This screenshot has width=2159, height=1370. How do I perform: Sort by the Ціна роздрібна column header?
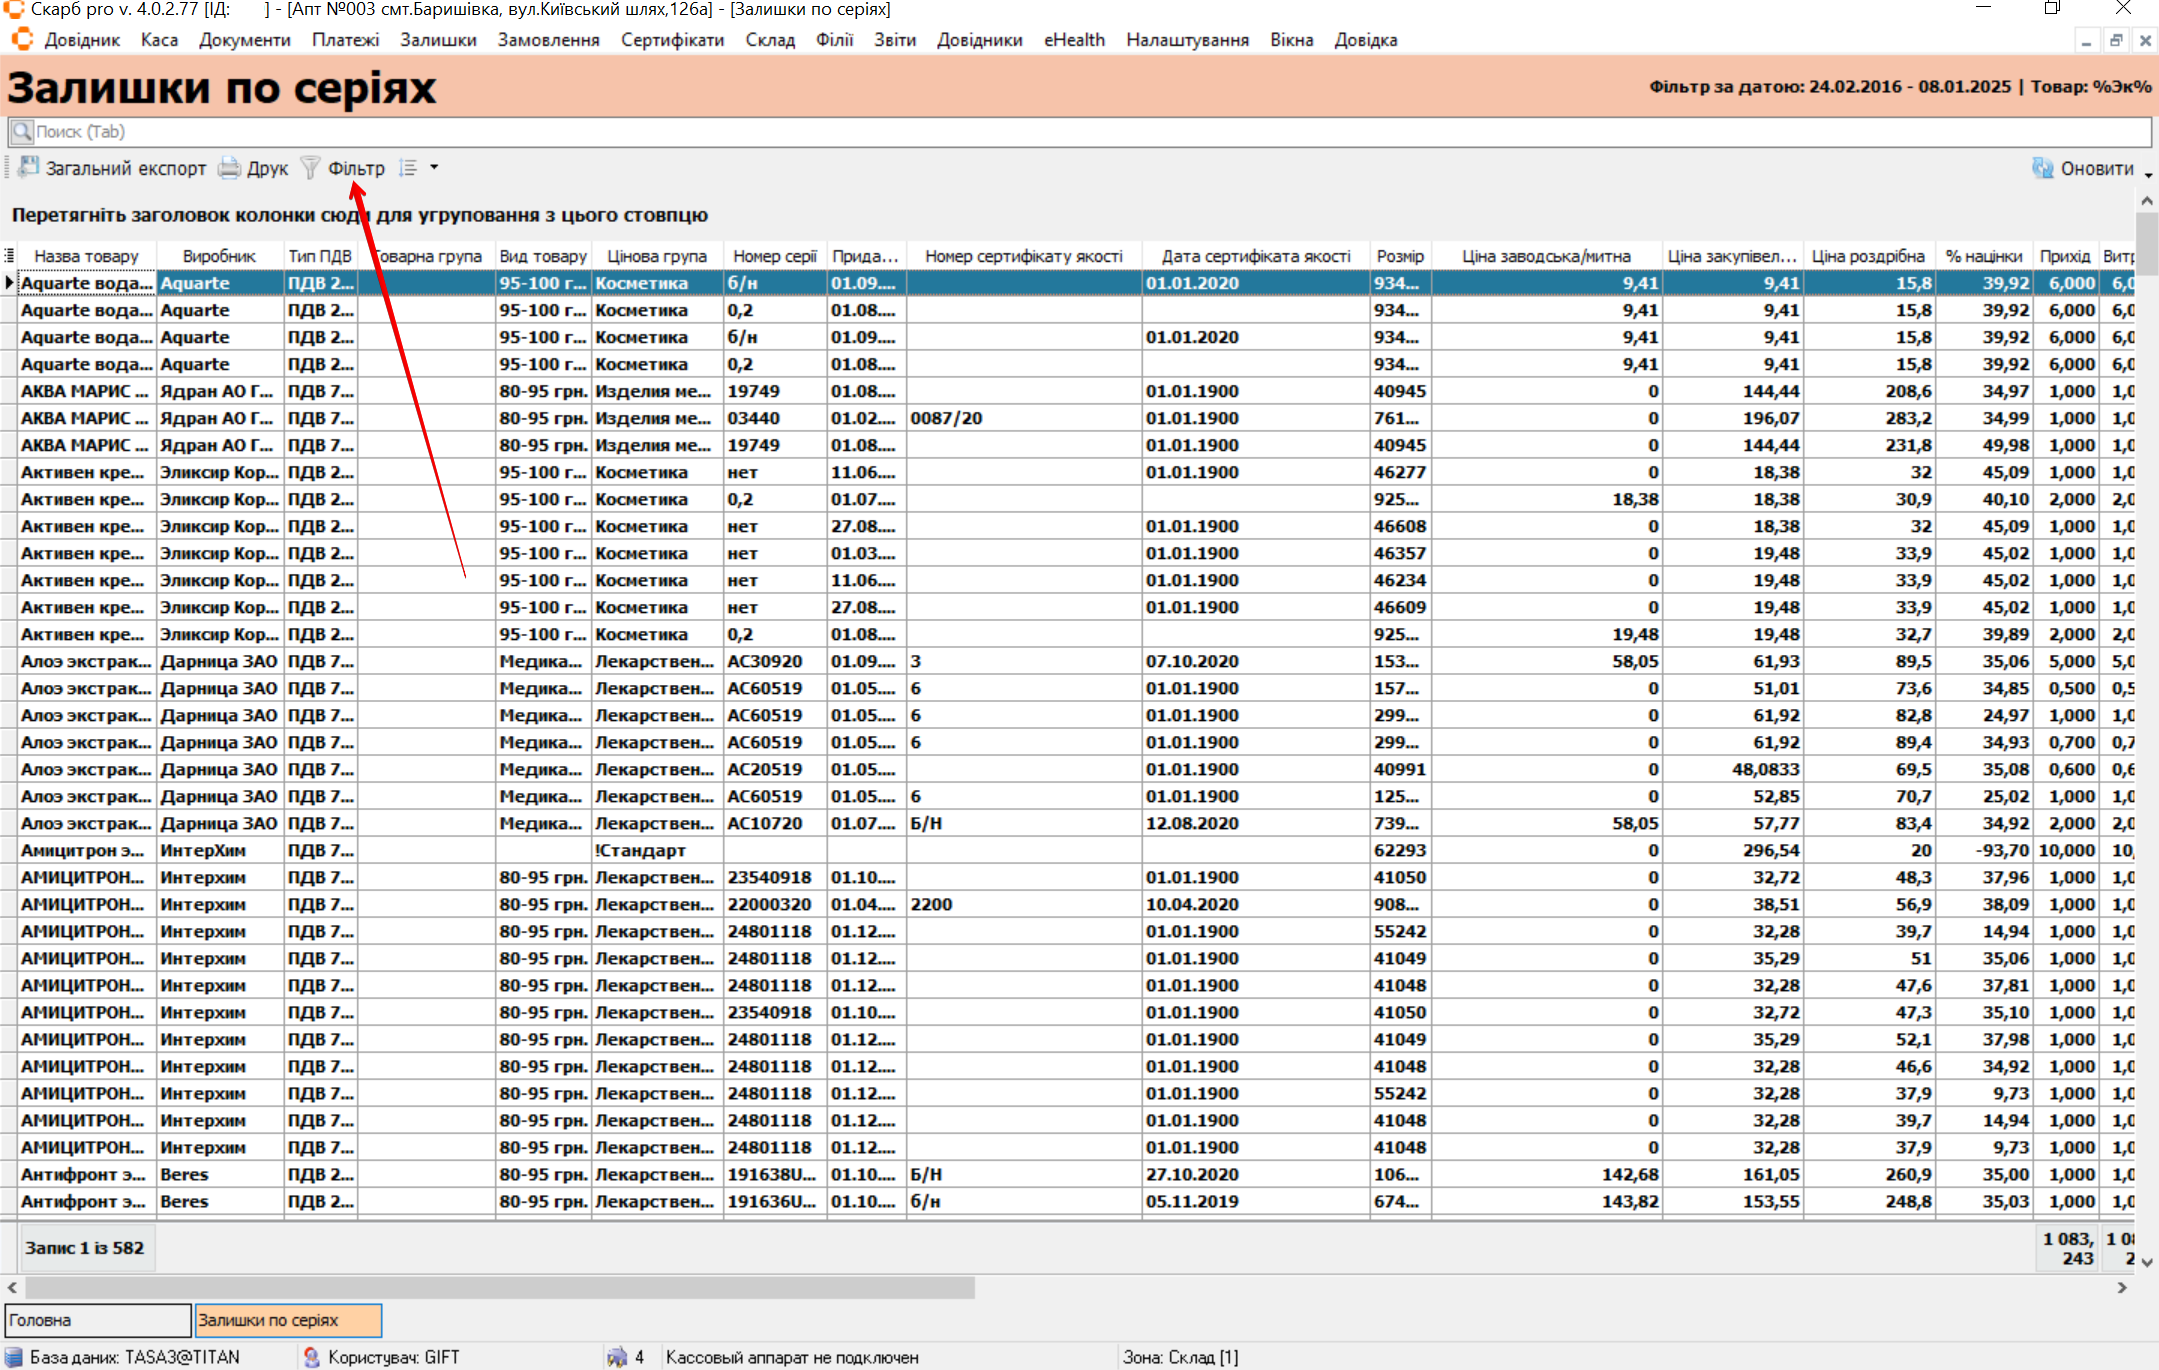(1867, 256)
